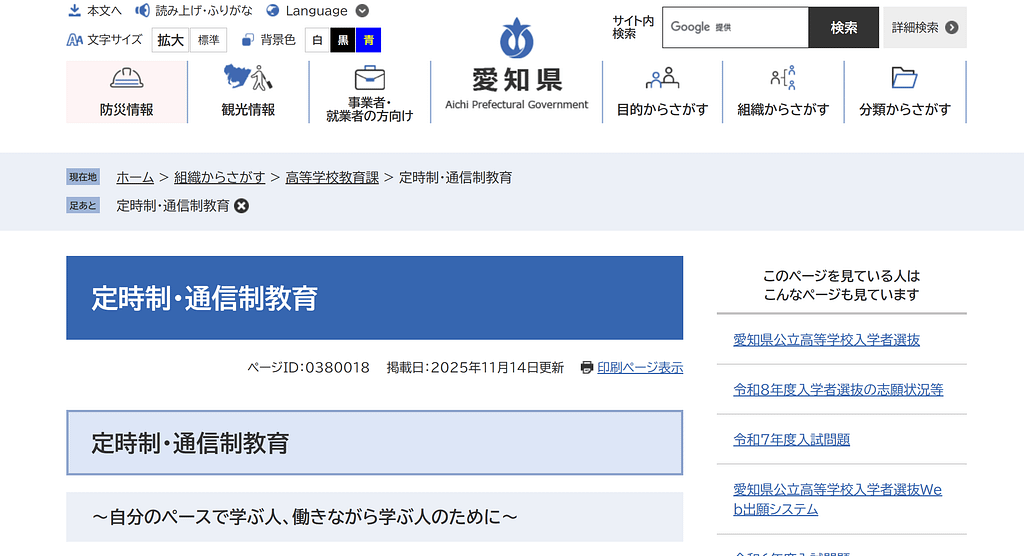Expand the Language dropdown
The image size is (1024, 556).
point(362,11)
